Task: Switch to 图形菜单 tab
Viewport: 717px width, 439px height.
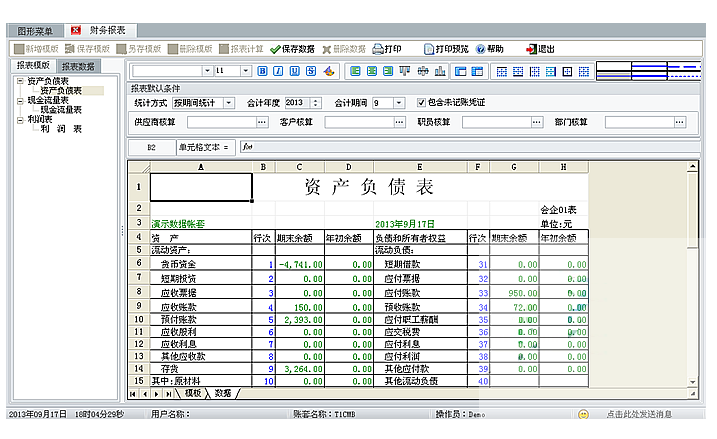Action: pyautogui.click(x=35, y=31)
